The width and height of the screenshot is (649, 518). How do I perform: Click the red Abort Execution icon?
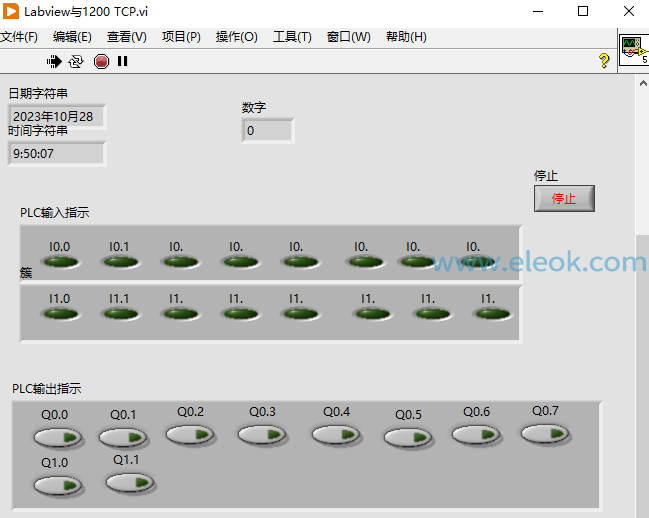point(101,62)
